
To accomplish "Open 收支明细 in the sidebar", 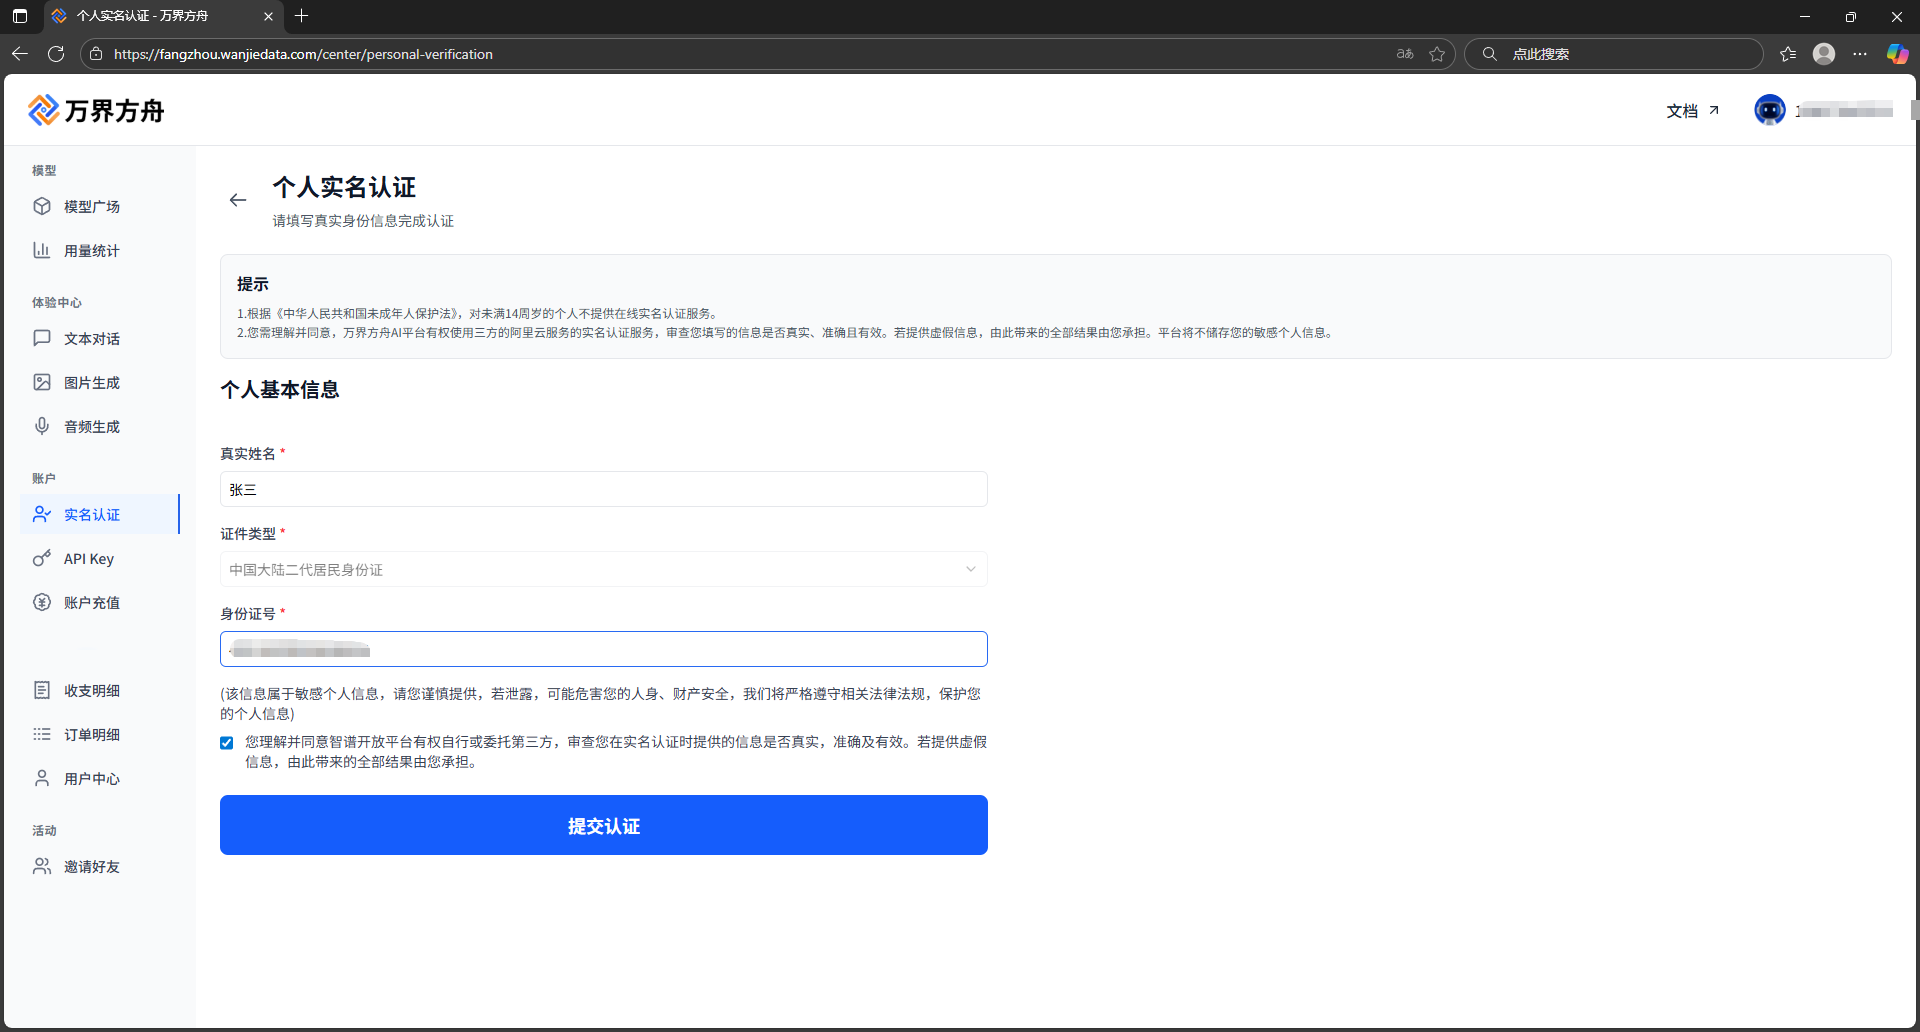I will click(x=91, y=691).
